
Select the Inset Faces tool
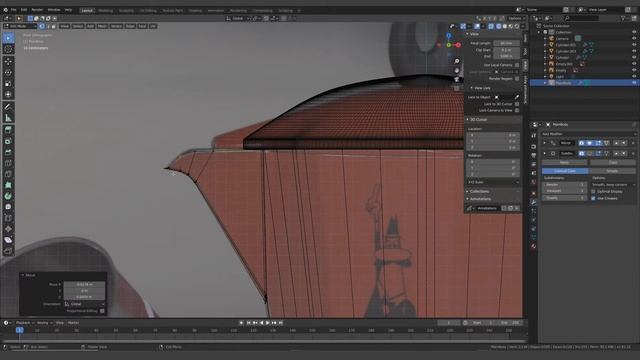click(8, 141)
